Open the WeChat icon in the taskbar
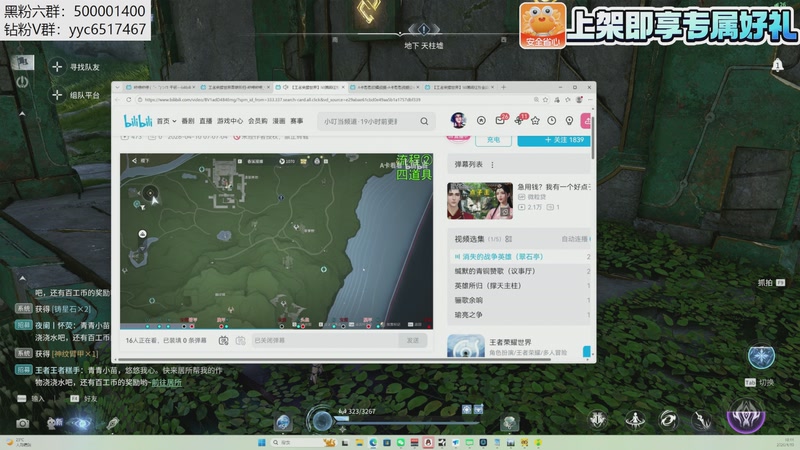The width and height of the screenshot is (800, 450). (401, 442)
